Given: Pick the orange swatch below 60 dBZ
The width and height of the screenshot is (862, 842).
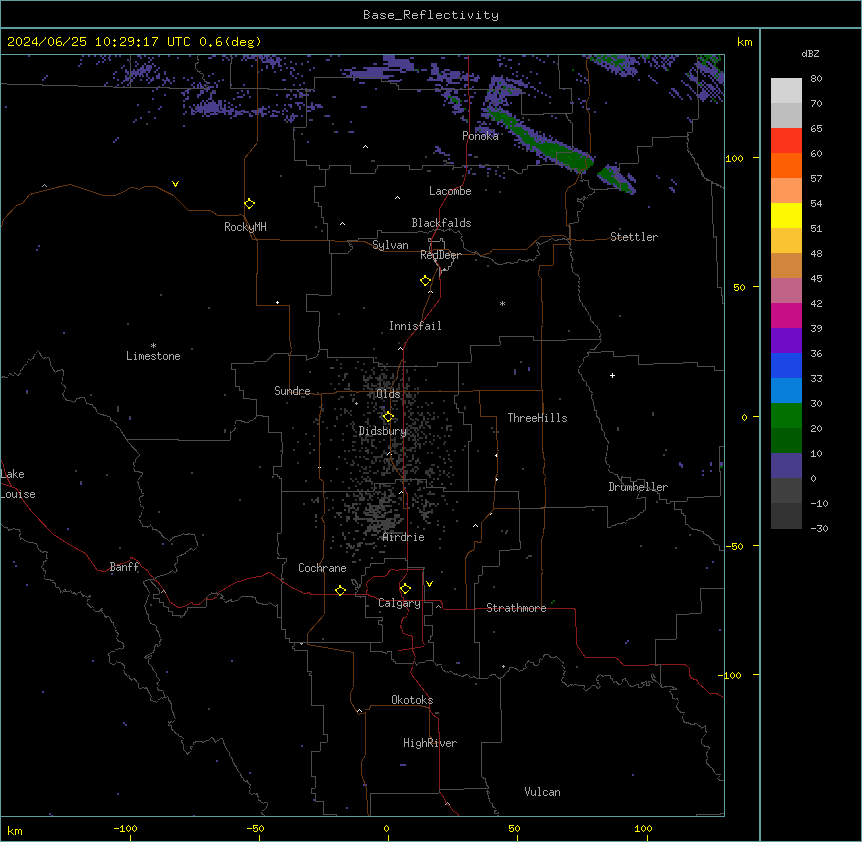Looking at the screenshot, I should 786,165.
